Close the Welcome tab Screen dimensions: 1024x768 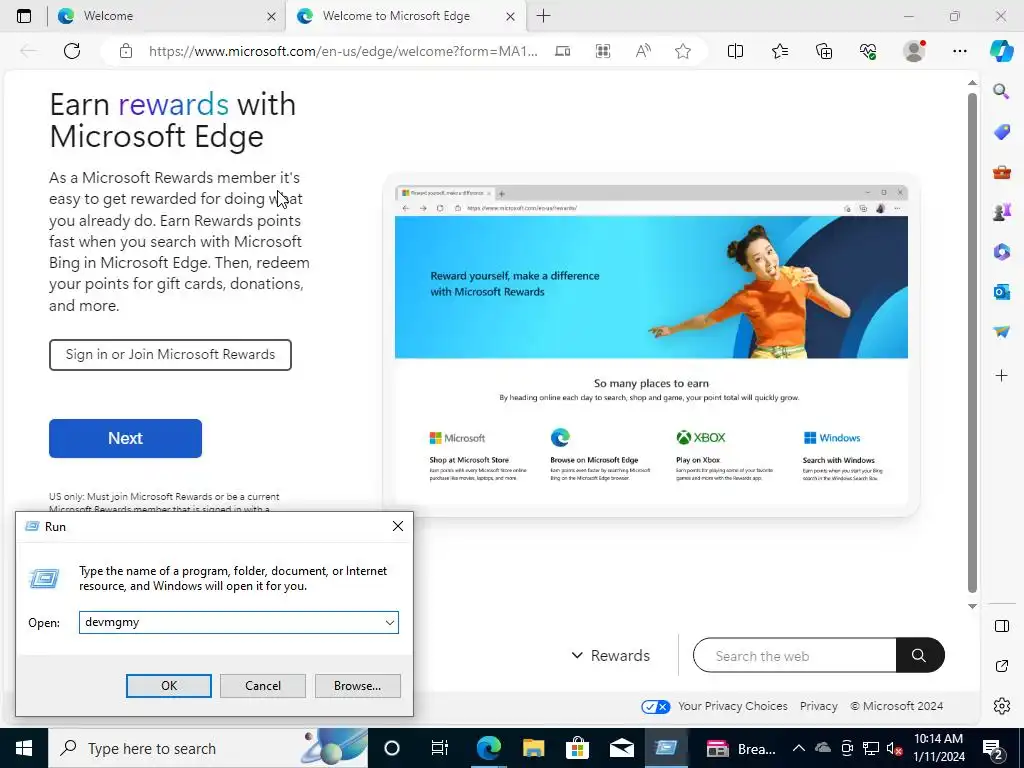pyautogui.click(x=271, y=17)
